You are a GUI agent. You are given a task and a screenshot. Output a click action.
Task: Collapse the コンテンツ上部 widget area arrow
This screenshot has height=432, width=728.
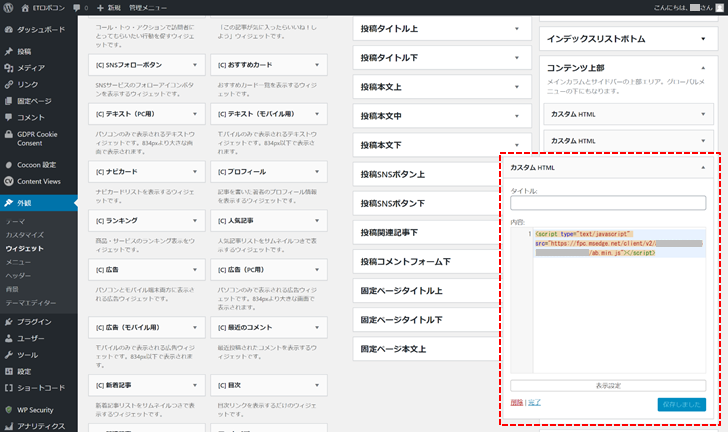point(703,68)
